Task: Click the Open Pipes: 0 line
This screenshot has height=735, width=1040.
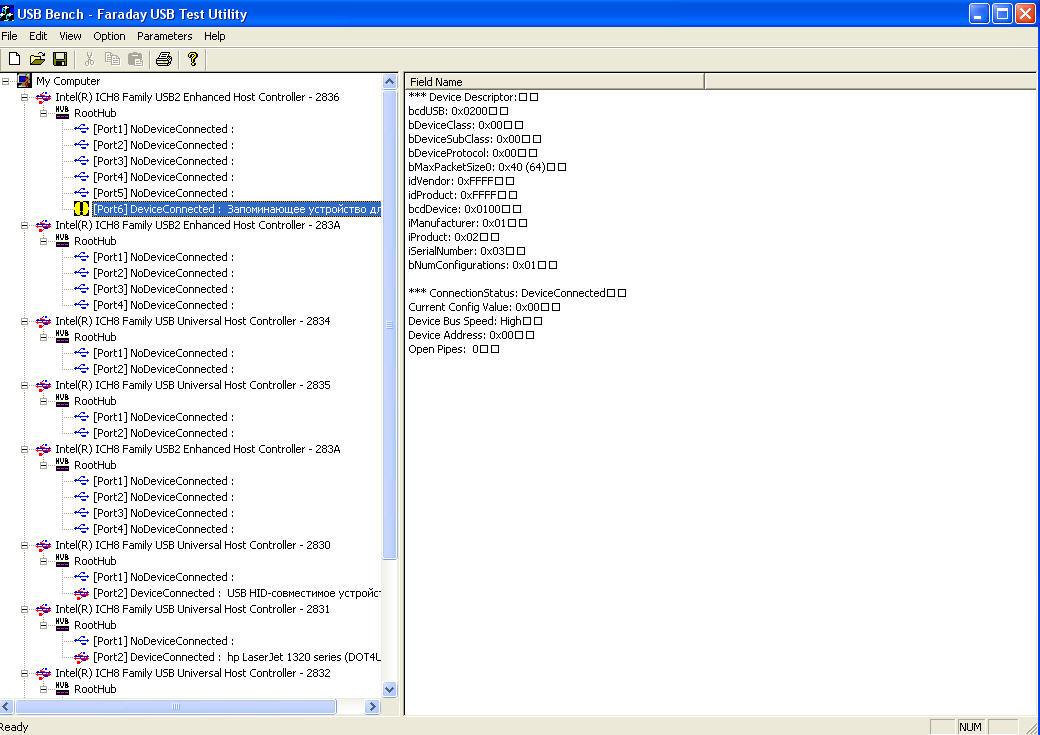Action: click(453, 349)
